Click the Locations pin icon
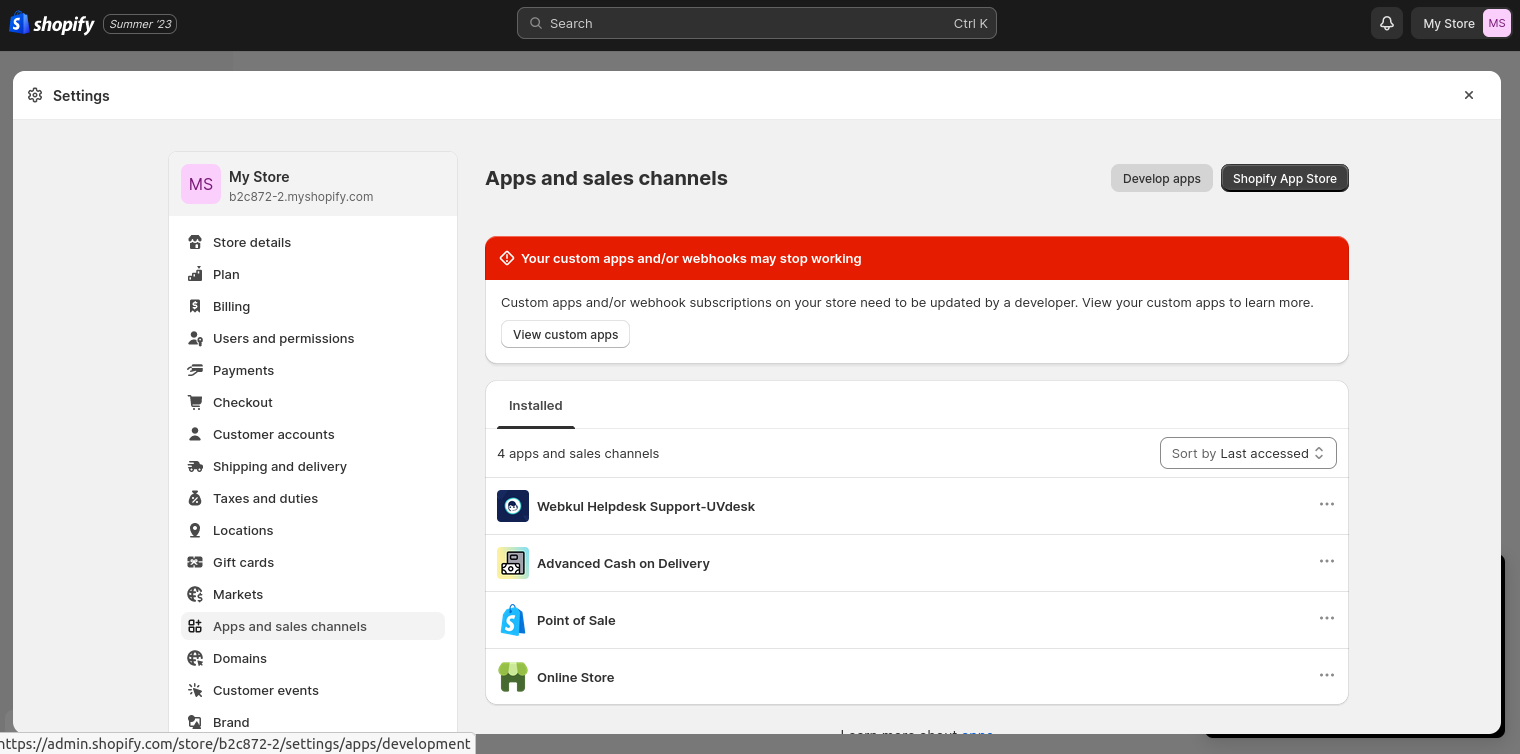The width and height of the screenshot is (1520, 754). click(195, 530)
